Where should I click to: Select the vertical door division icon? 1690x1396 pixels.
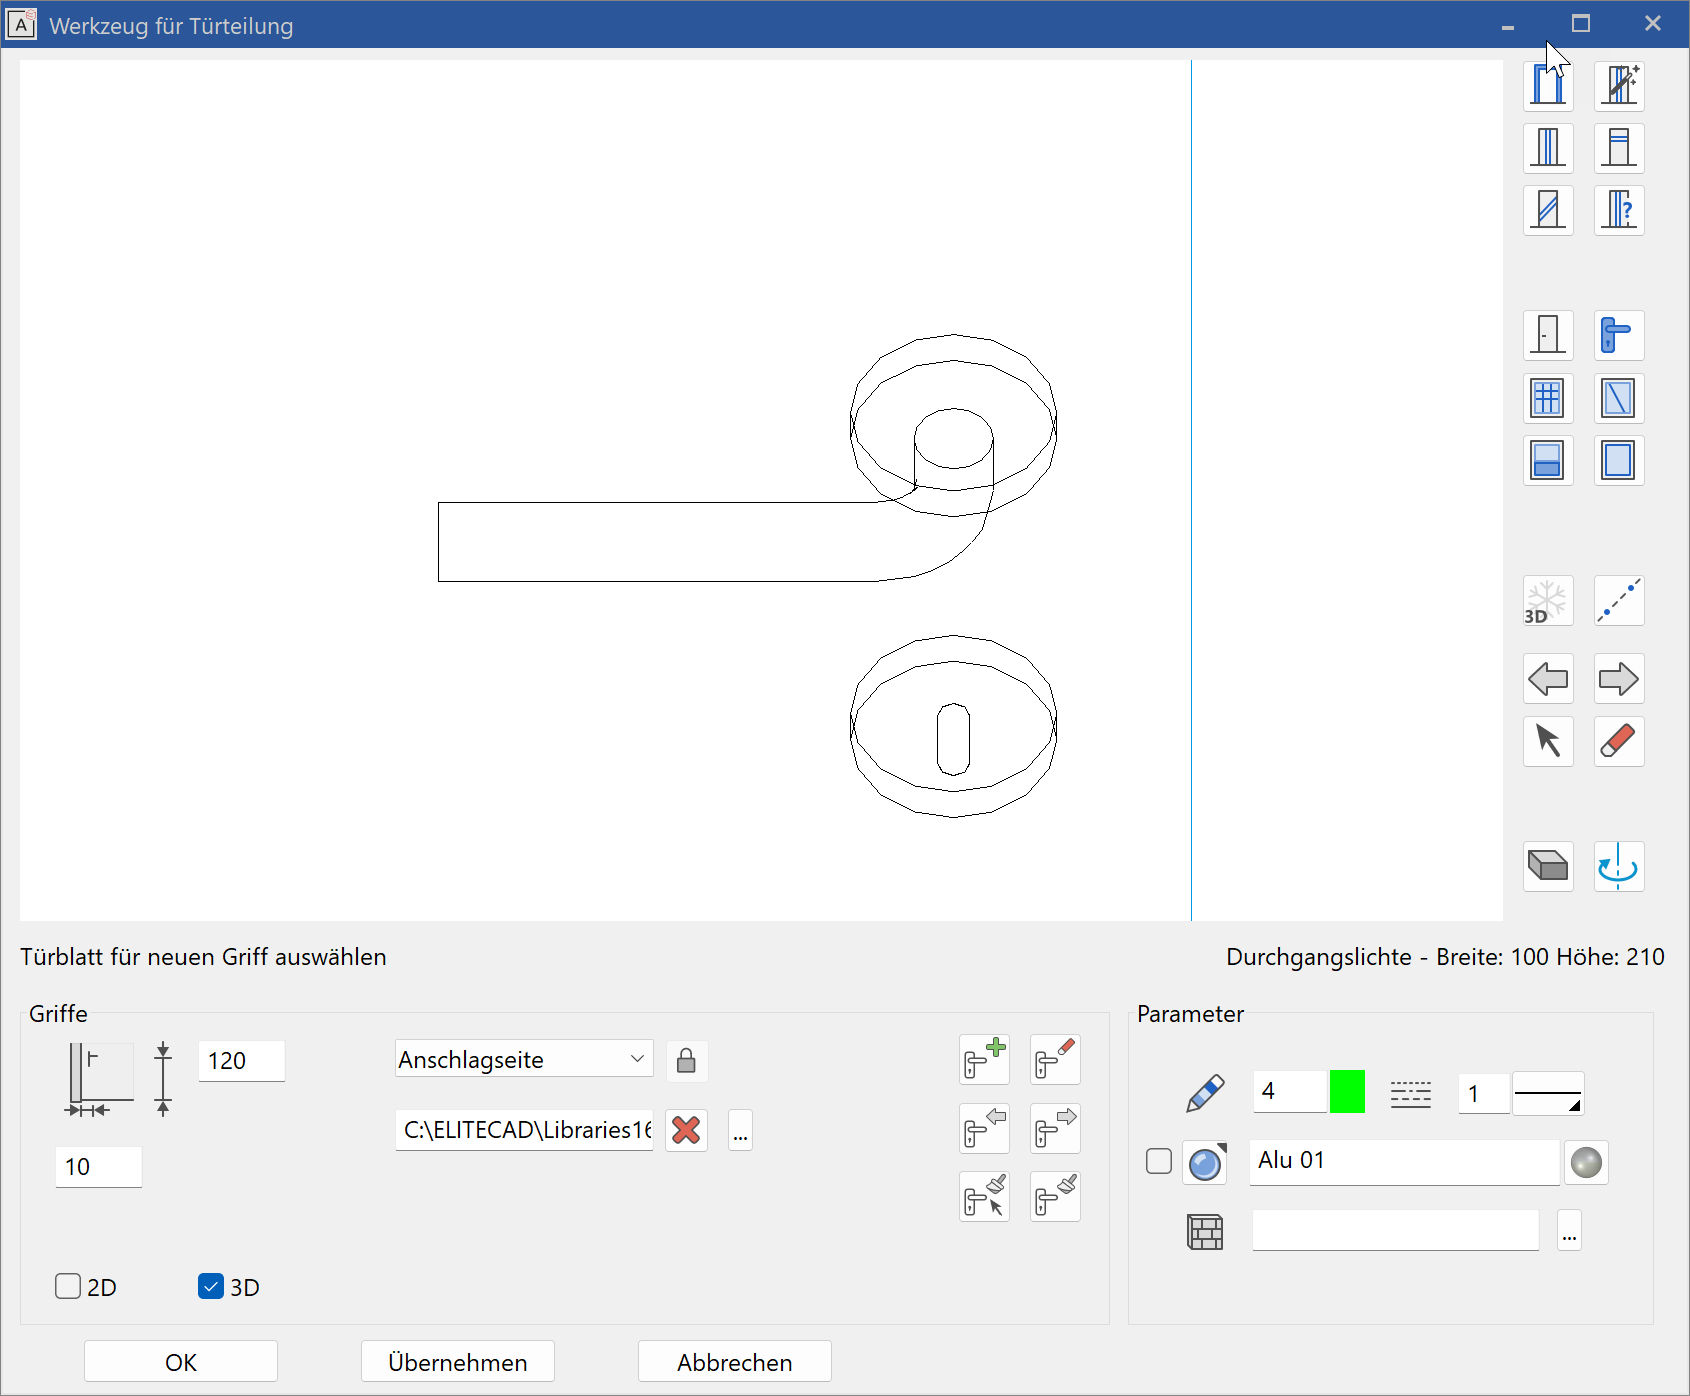click(1548, 148)
